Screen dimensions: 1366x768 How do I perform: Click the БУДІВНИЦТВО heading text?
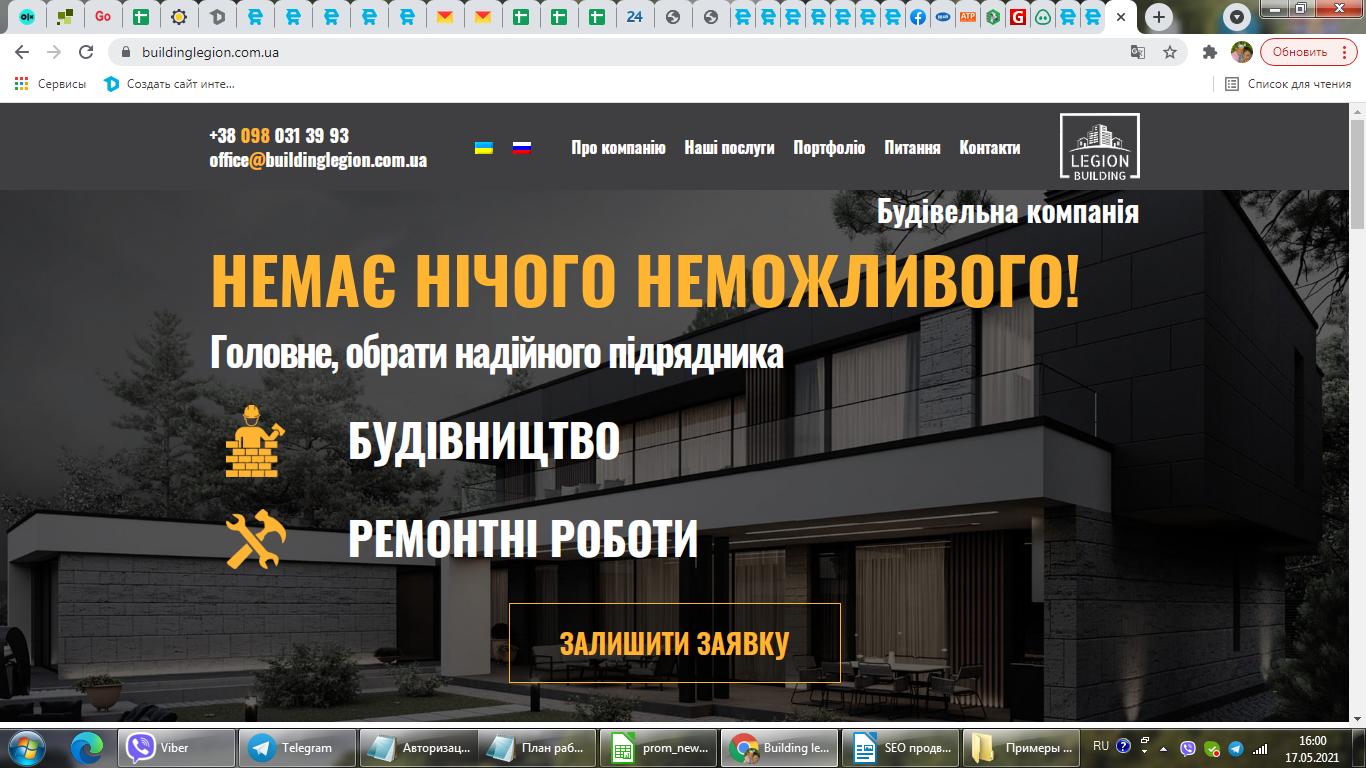[x=484, y=441]
